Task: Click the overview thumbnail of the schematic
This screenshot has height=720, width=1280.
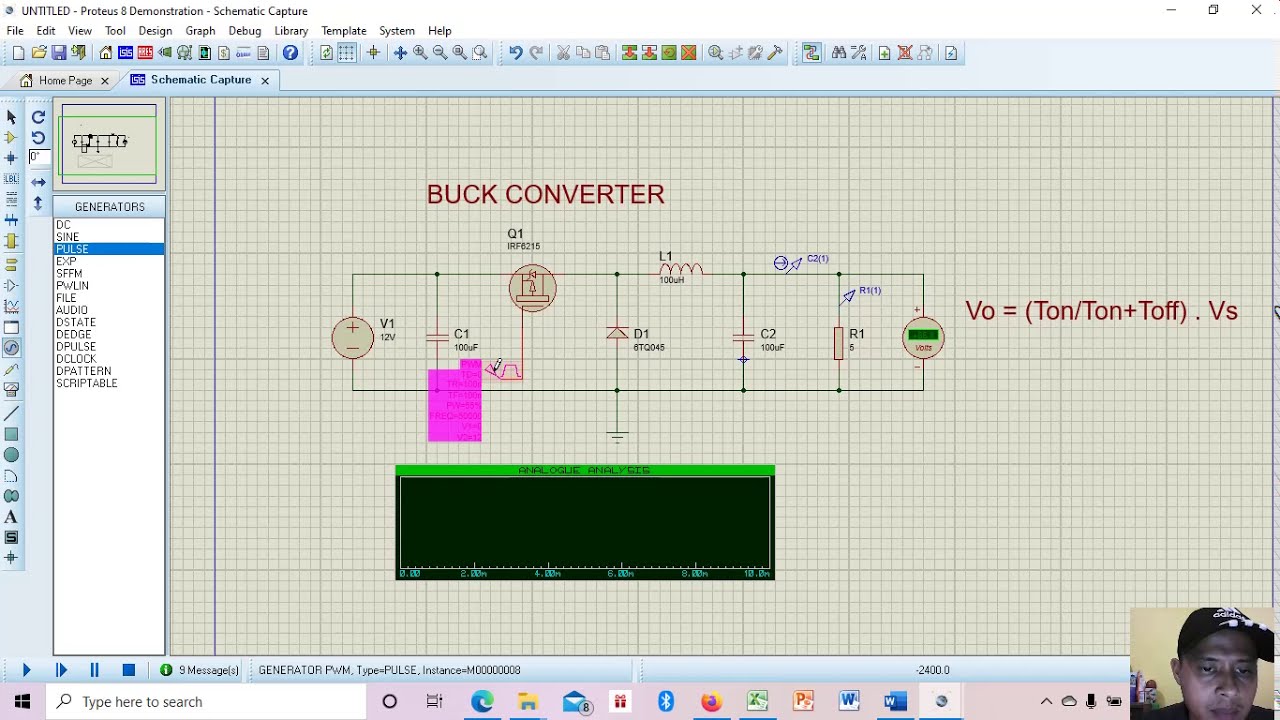Action: [x=109, y=144]
